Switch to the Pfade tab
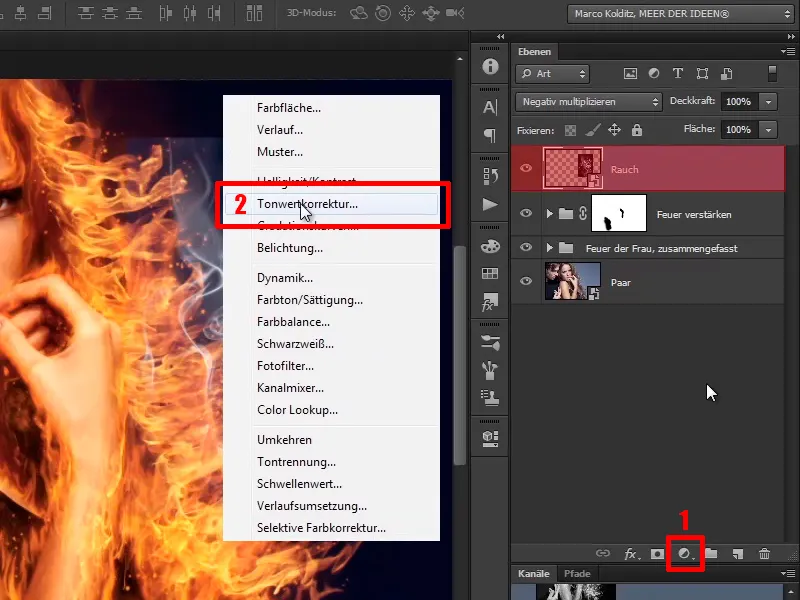800x600 pixels. coord(577,573)
